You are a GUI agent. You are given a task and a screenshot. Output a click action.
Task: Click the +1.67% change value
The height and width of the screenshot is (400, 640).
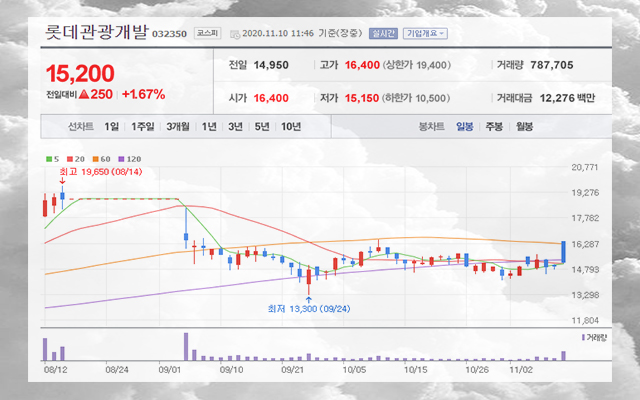click(x=144, y=94)
